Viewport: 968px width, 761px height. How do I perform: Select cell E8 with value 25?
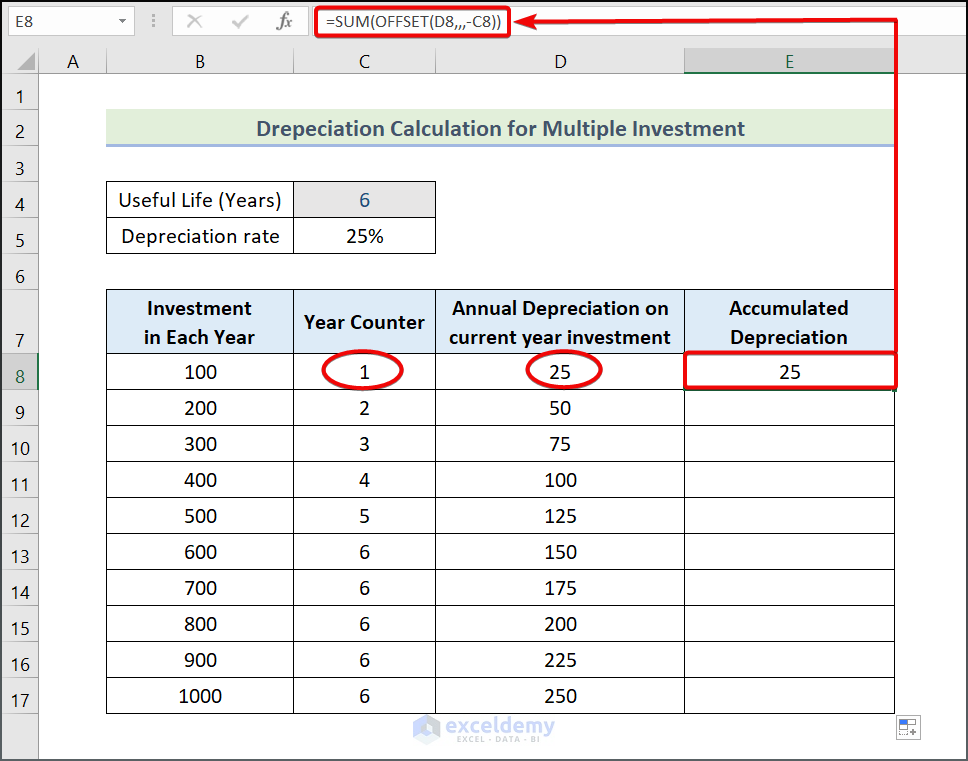coord(789,372)
